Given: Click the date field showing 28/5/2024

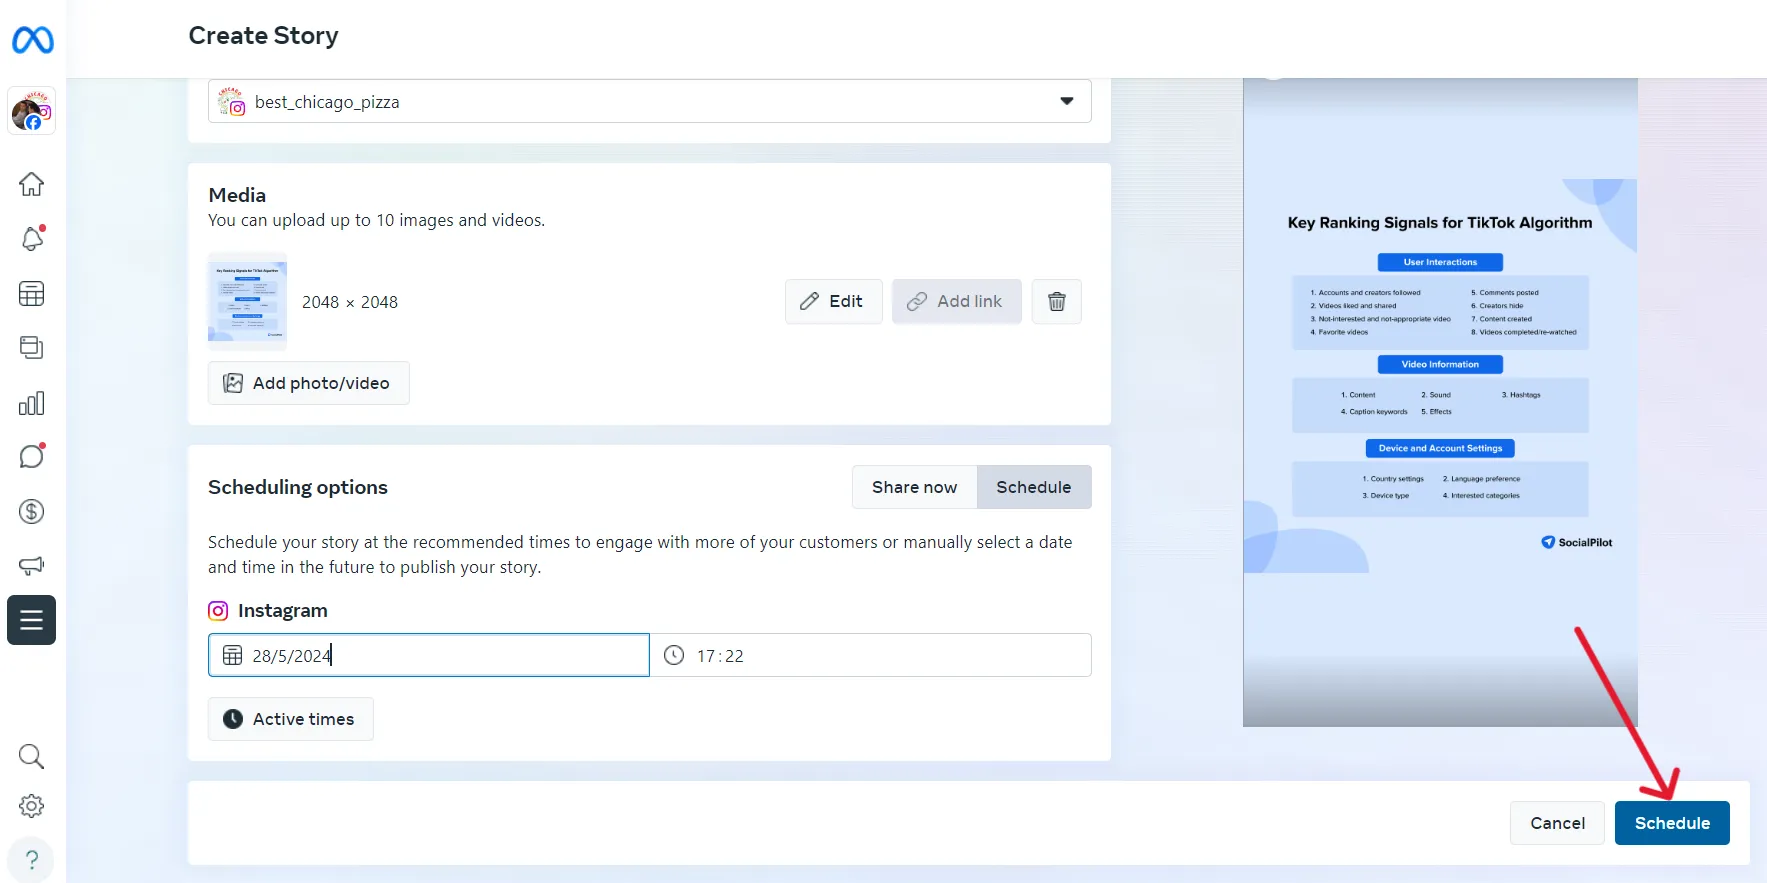Looking at the screenshot, I should (430, 655).
